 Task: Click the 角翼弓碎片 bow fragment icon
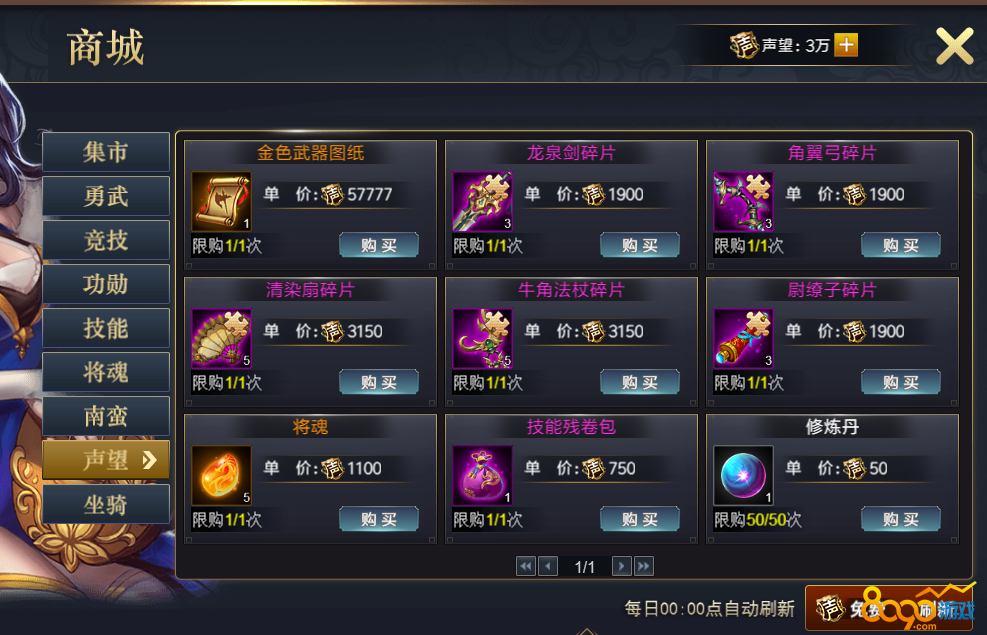pos(743,201)
